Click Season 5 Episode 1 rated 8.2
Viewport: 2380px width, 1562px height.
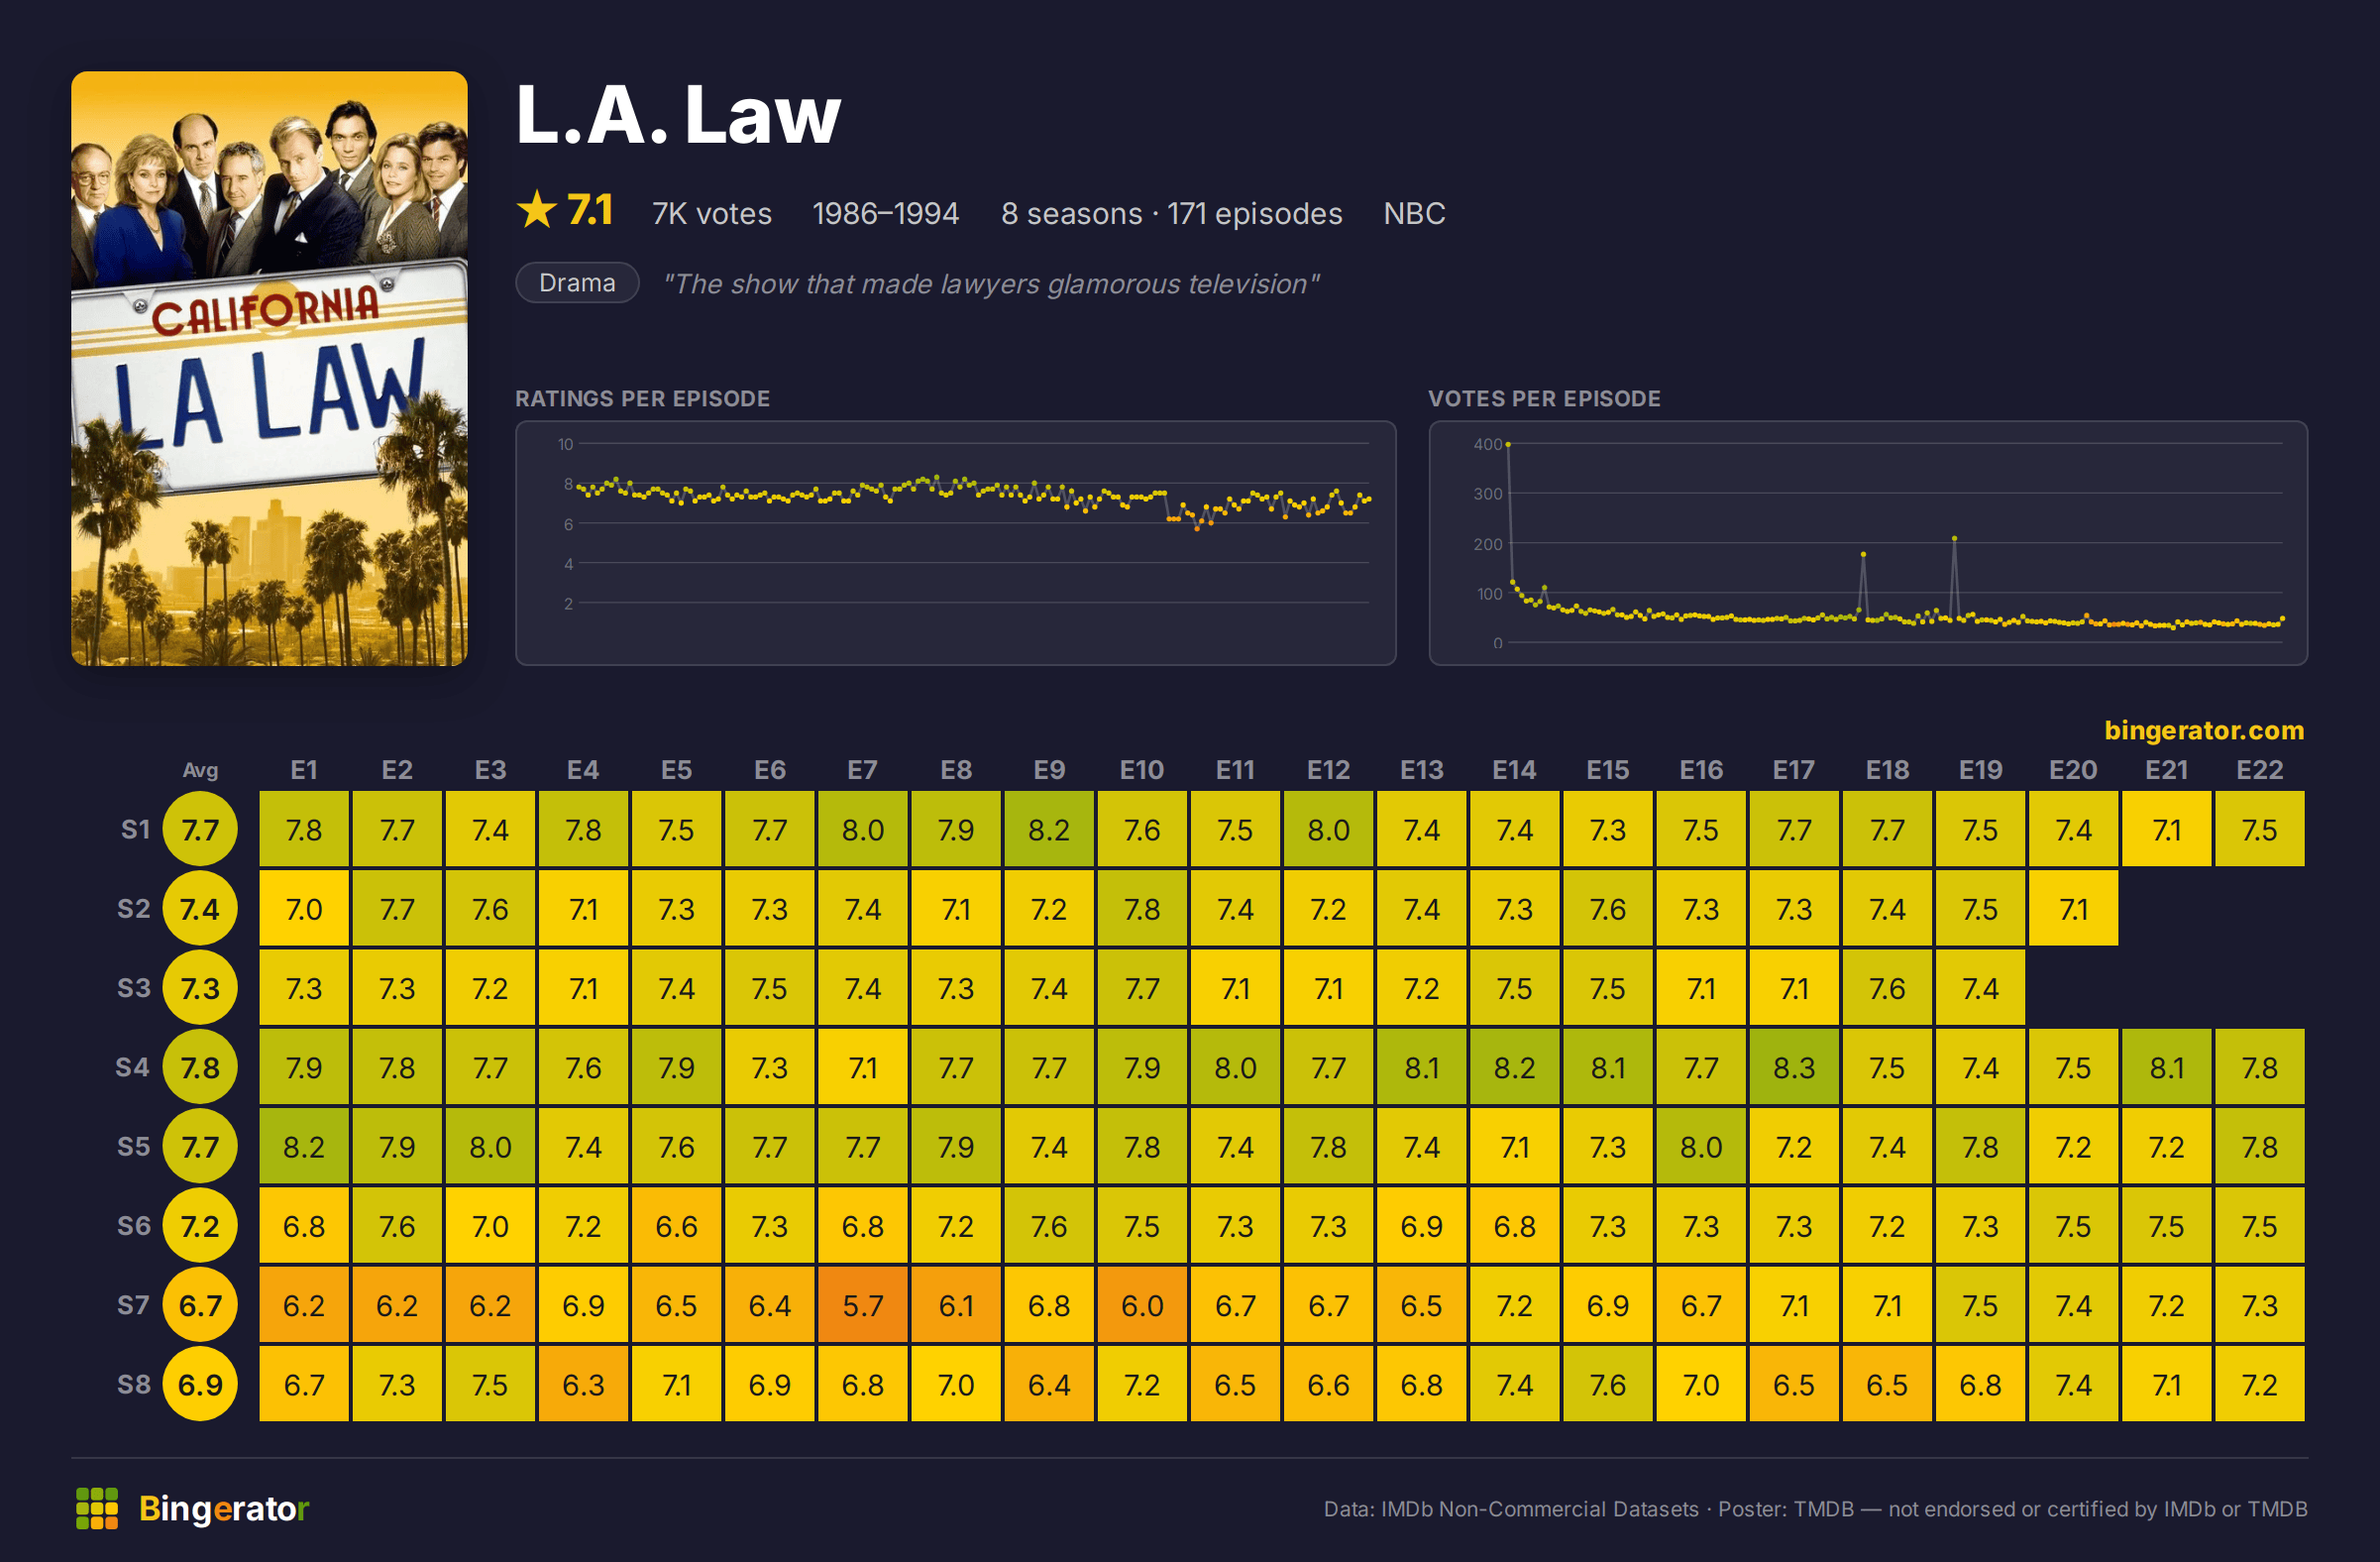point(304,1146)
